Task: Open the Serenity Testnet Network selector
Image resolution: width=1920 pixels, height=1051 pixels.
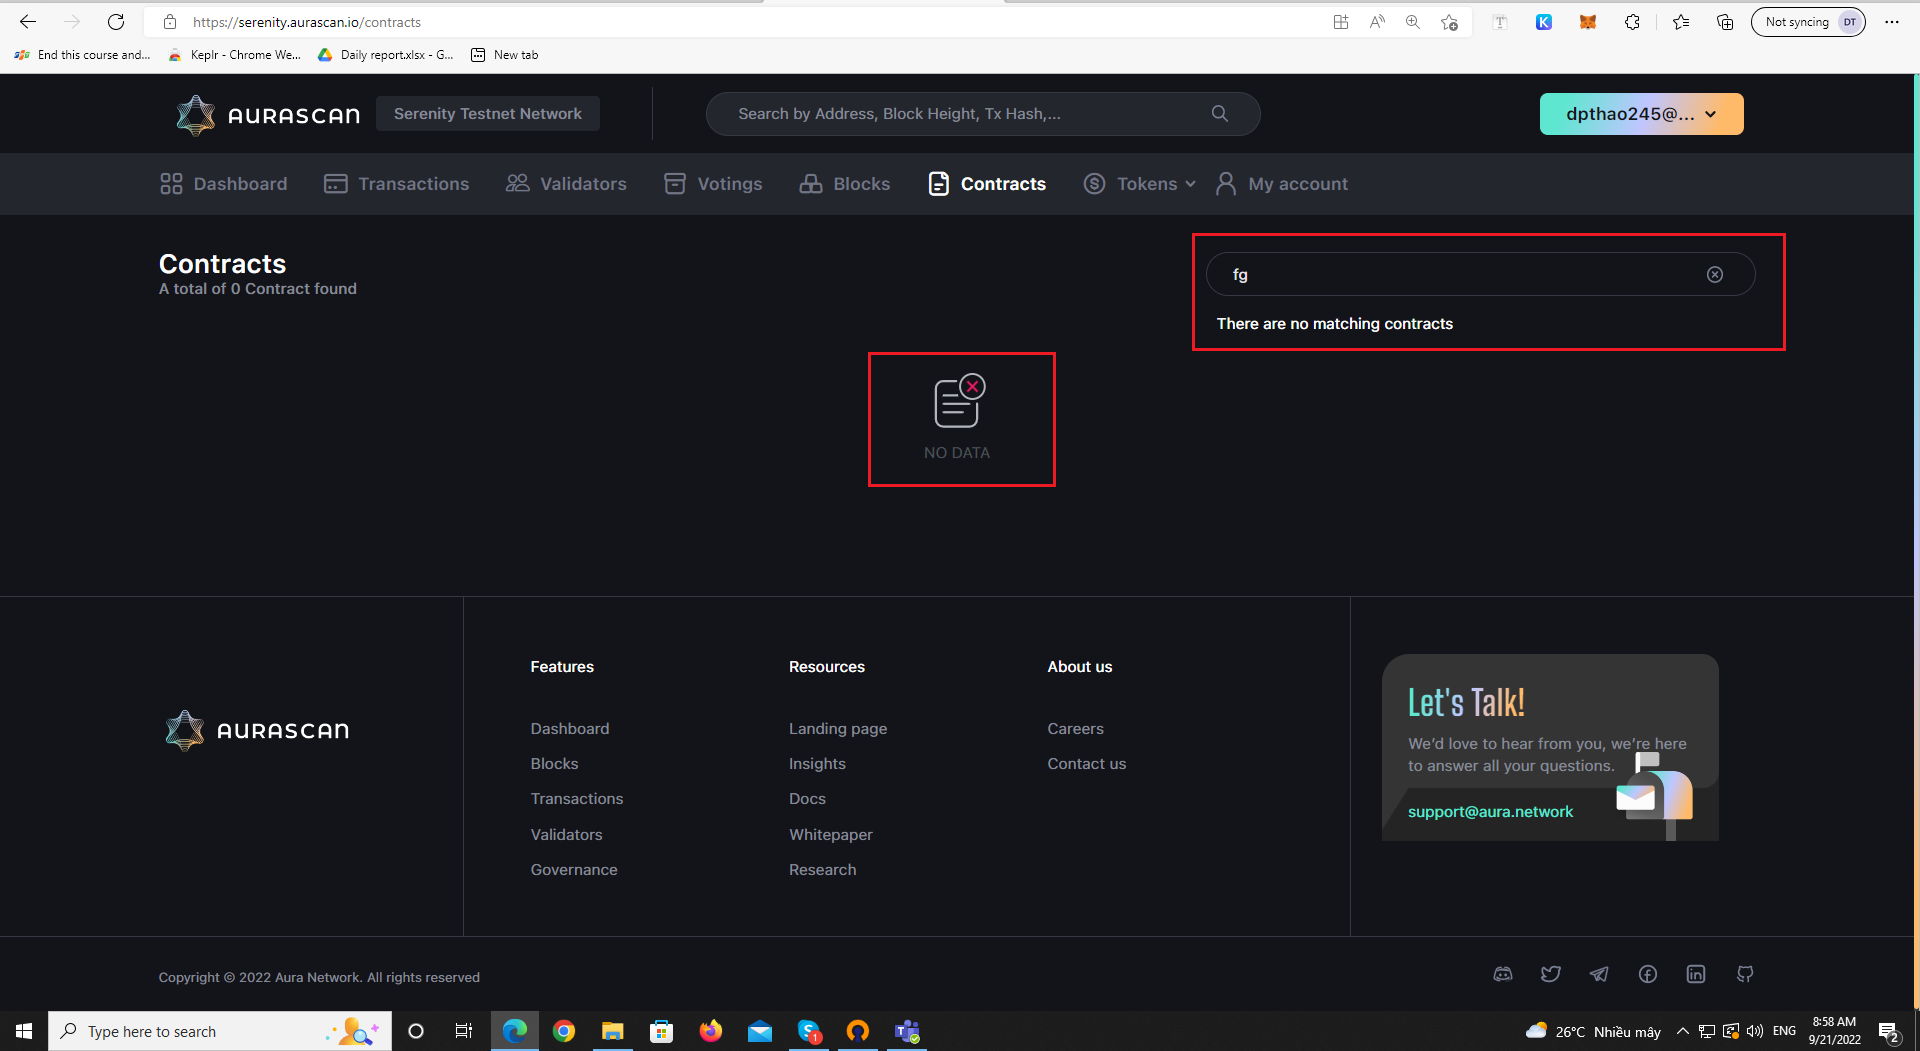Action: [487, 113]
